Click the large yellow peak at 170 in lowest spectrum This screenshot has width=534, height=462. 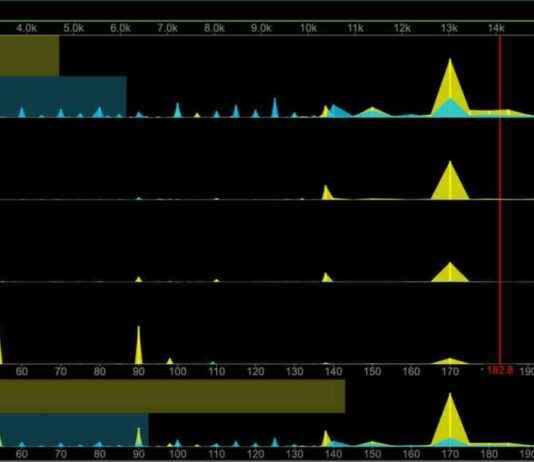(450, 419)
